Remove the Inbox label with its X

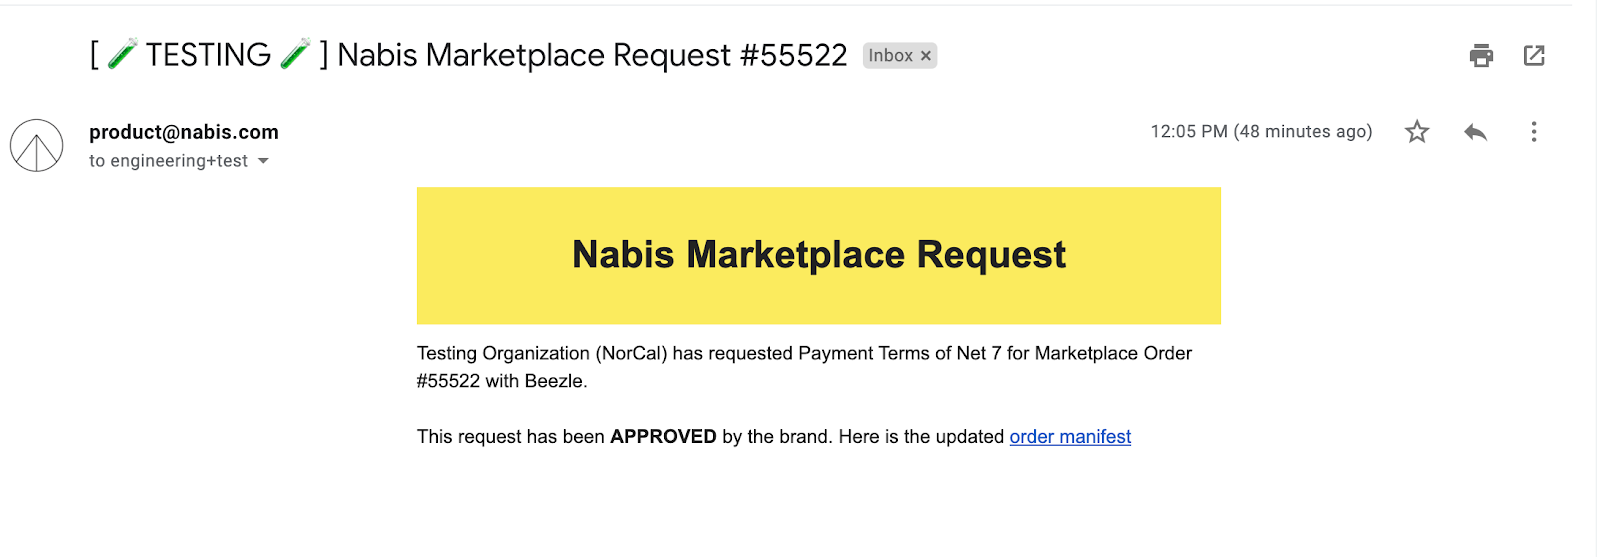[926, 56]
